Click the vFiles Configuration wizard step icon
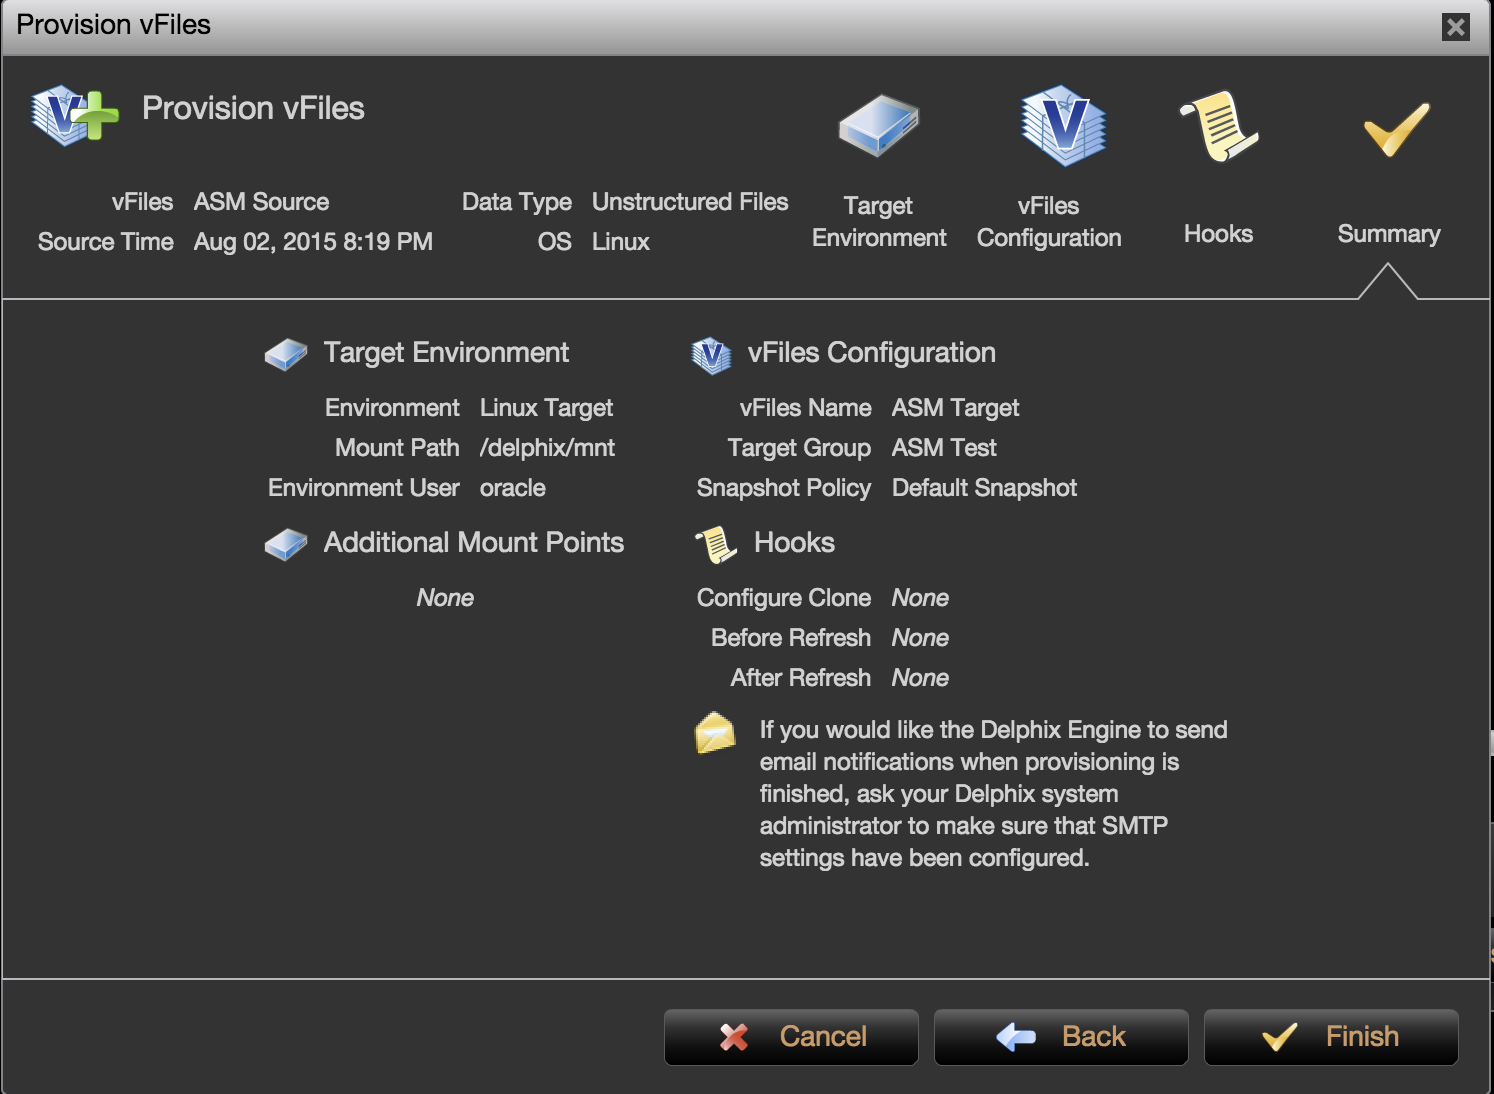This screenshot has height=1094, width=1494. point(1063,126)
